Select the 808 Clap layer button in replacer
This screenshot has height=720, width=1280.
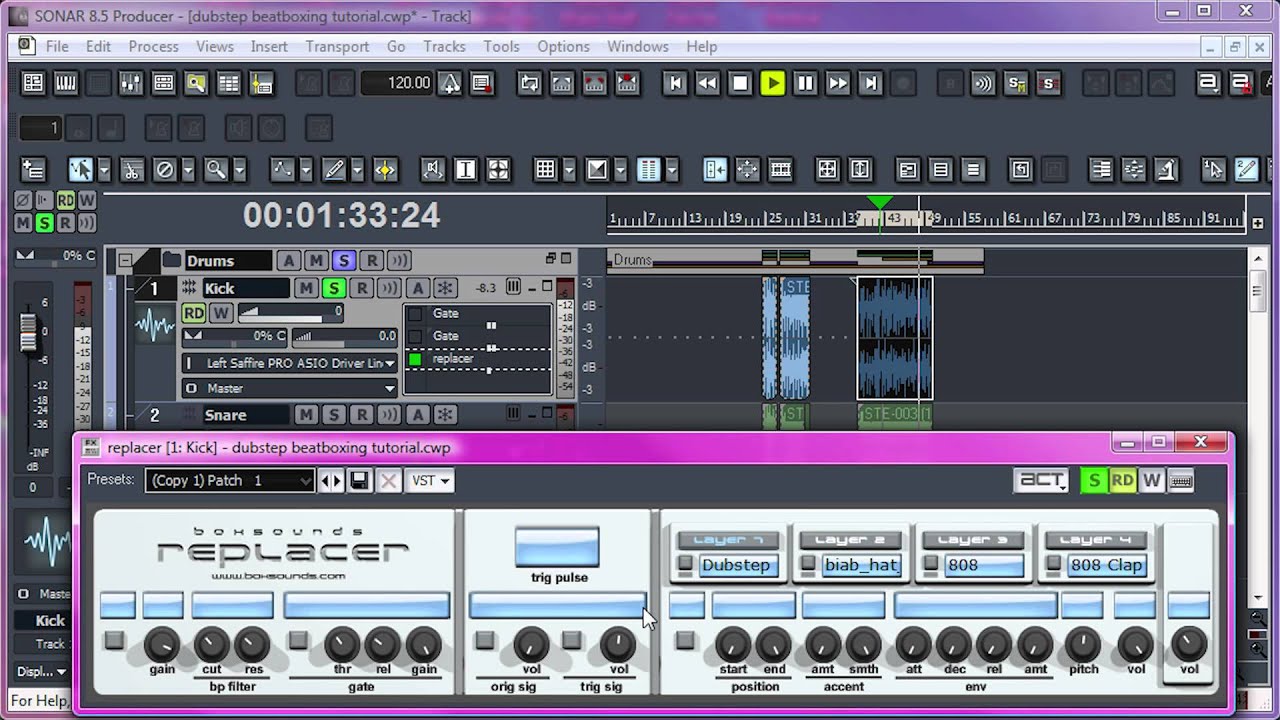point(1106,565)
